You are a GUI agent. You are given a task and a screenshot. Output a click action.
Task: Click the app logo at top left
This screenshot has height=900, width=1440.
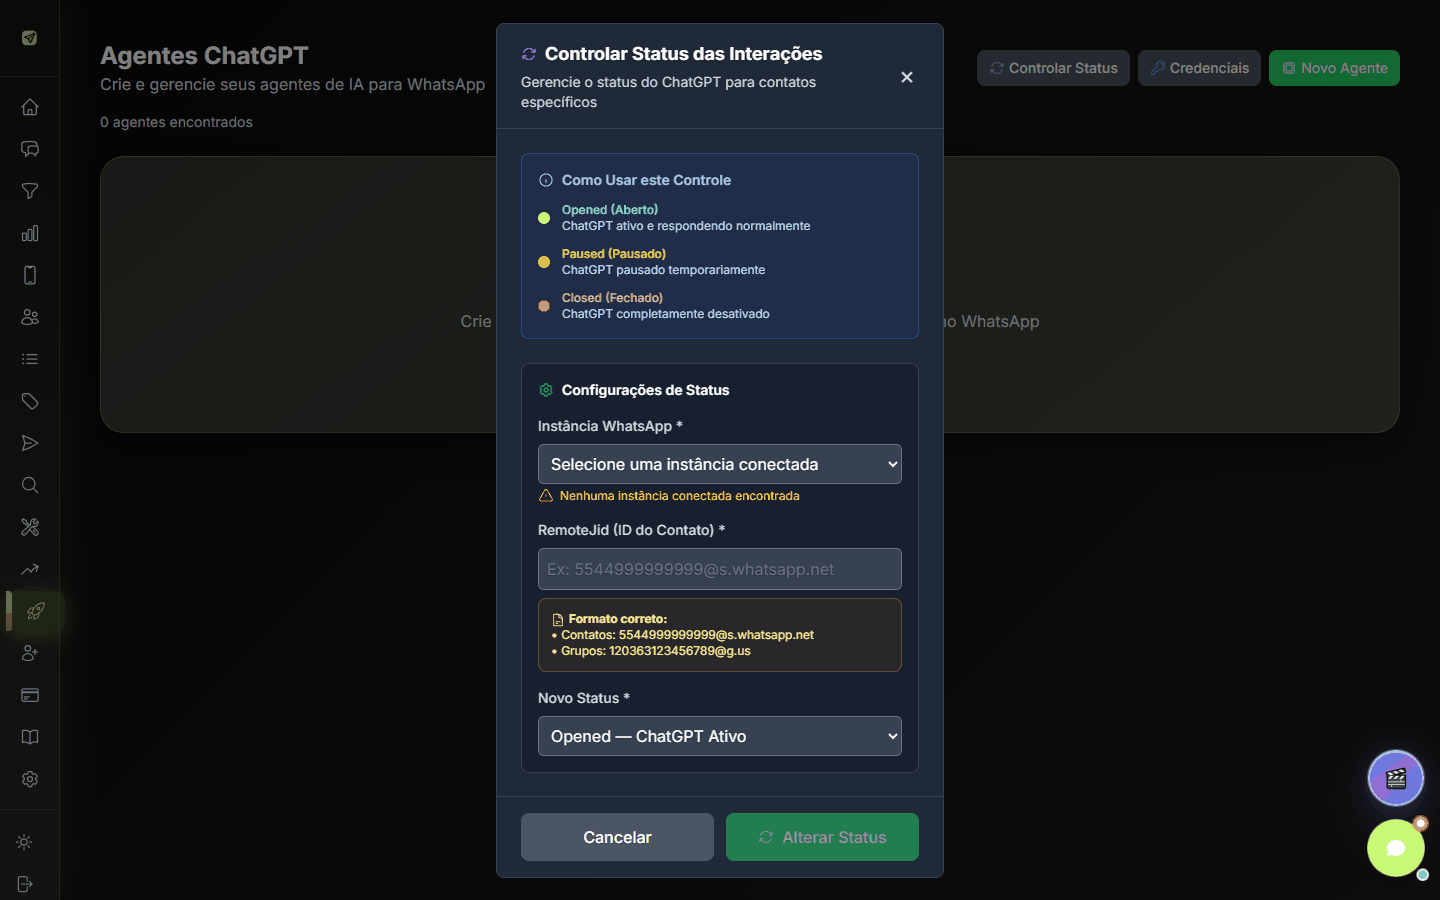pos(30,38)
